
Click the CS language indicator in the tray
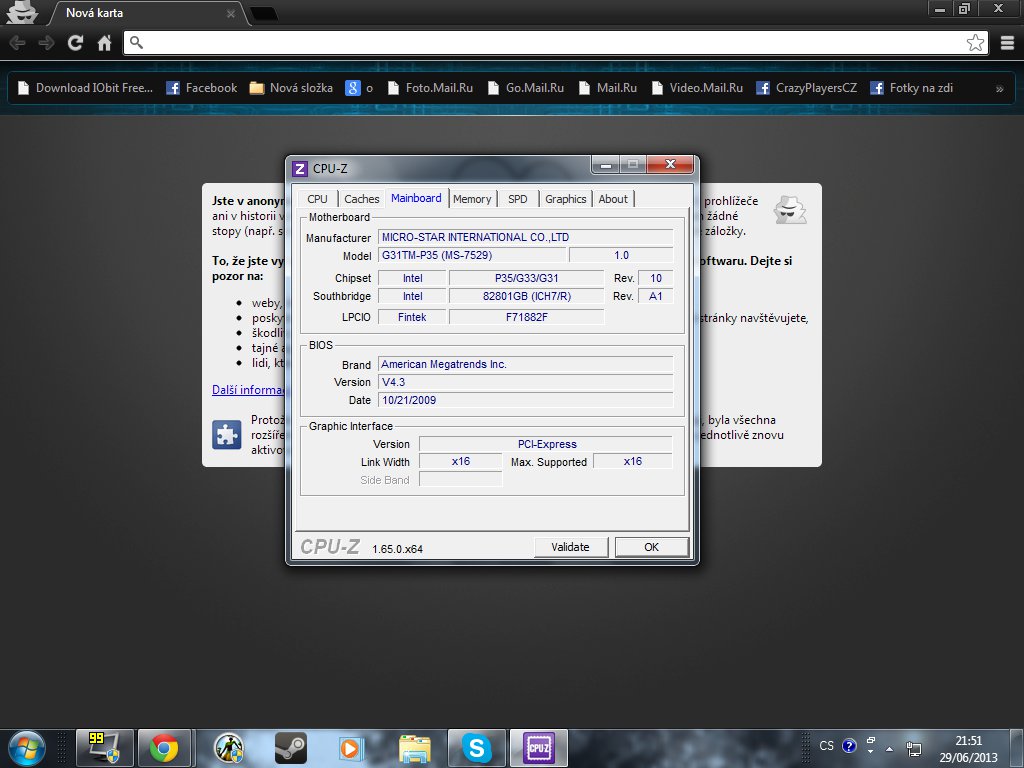click(826, 746)
